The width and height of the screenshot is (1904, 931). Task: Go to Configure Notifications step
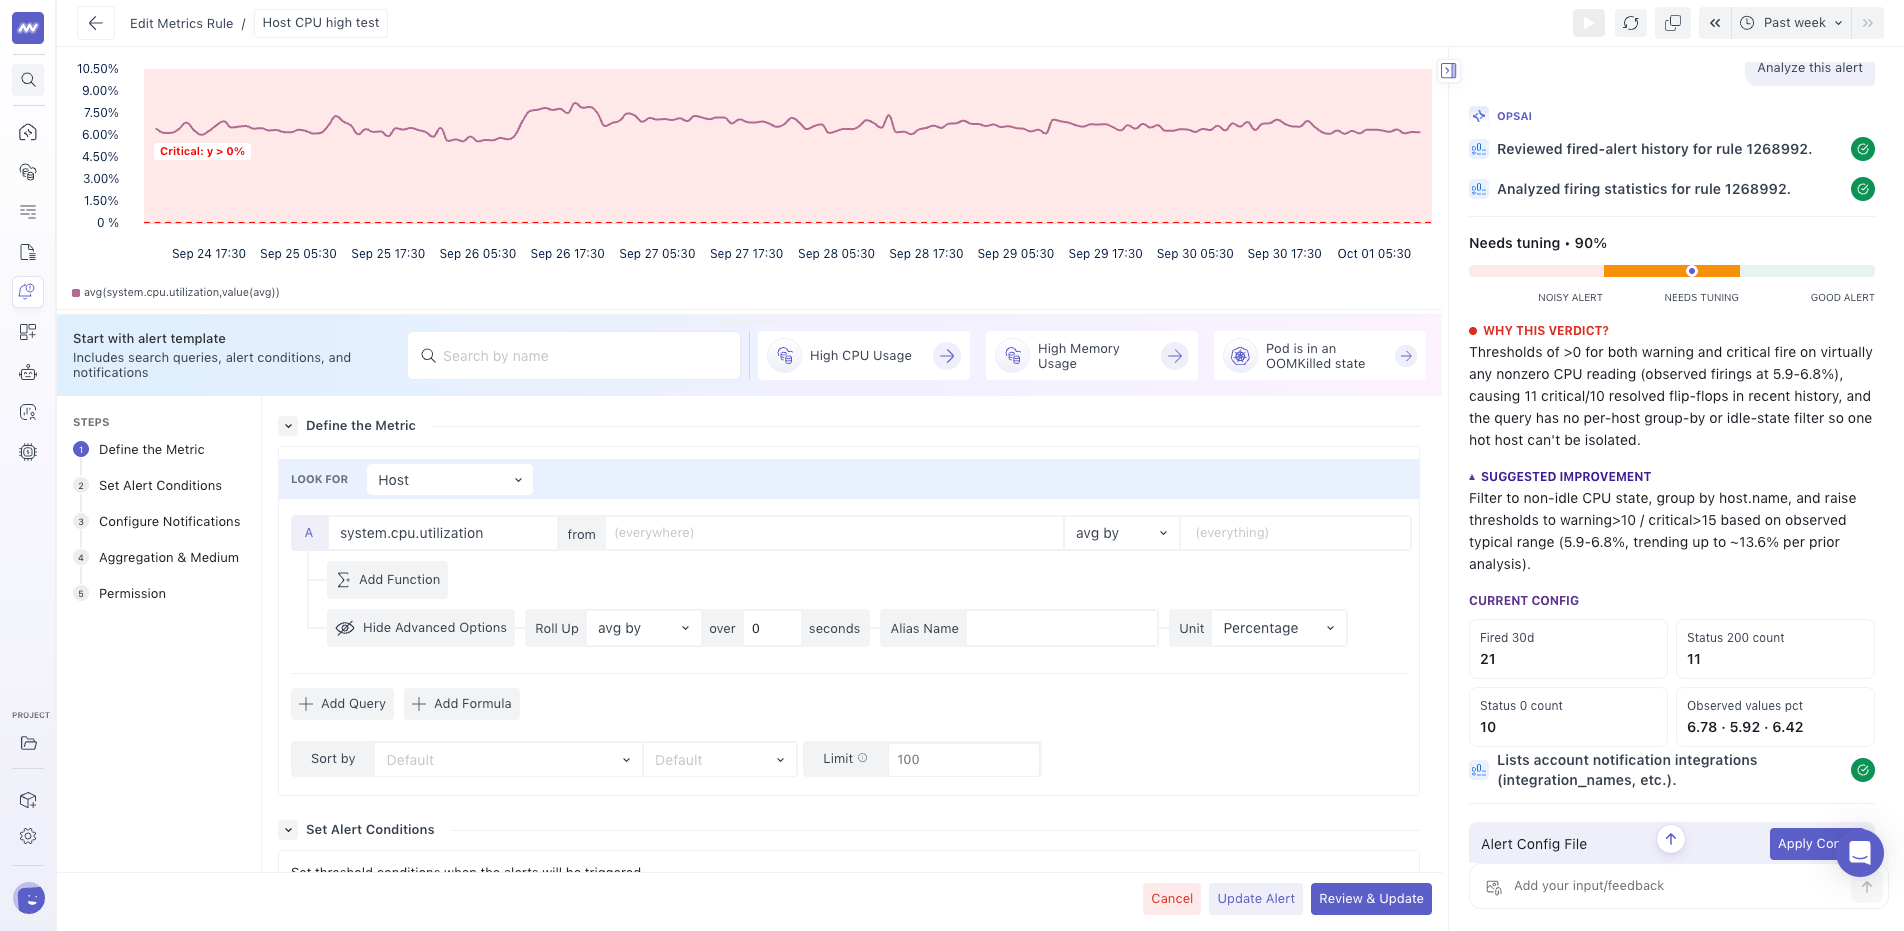[x=169, y=522]
